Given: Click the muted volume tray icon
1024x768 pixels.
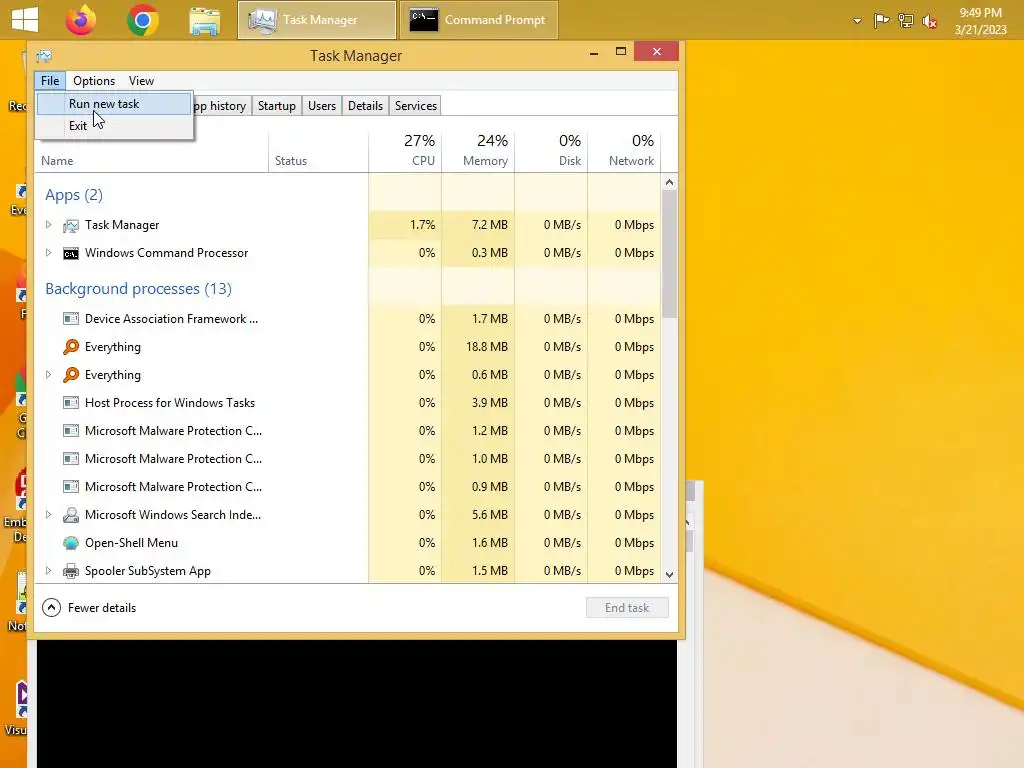Looking at the screenshot, I should pyautogui.click(x=929, y=22).
